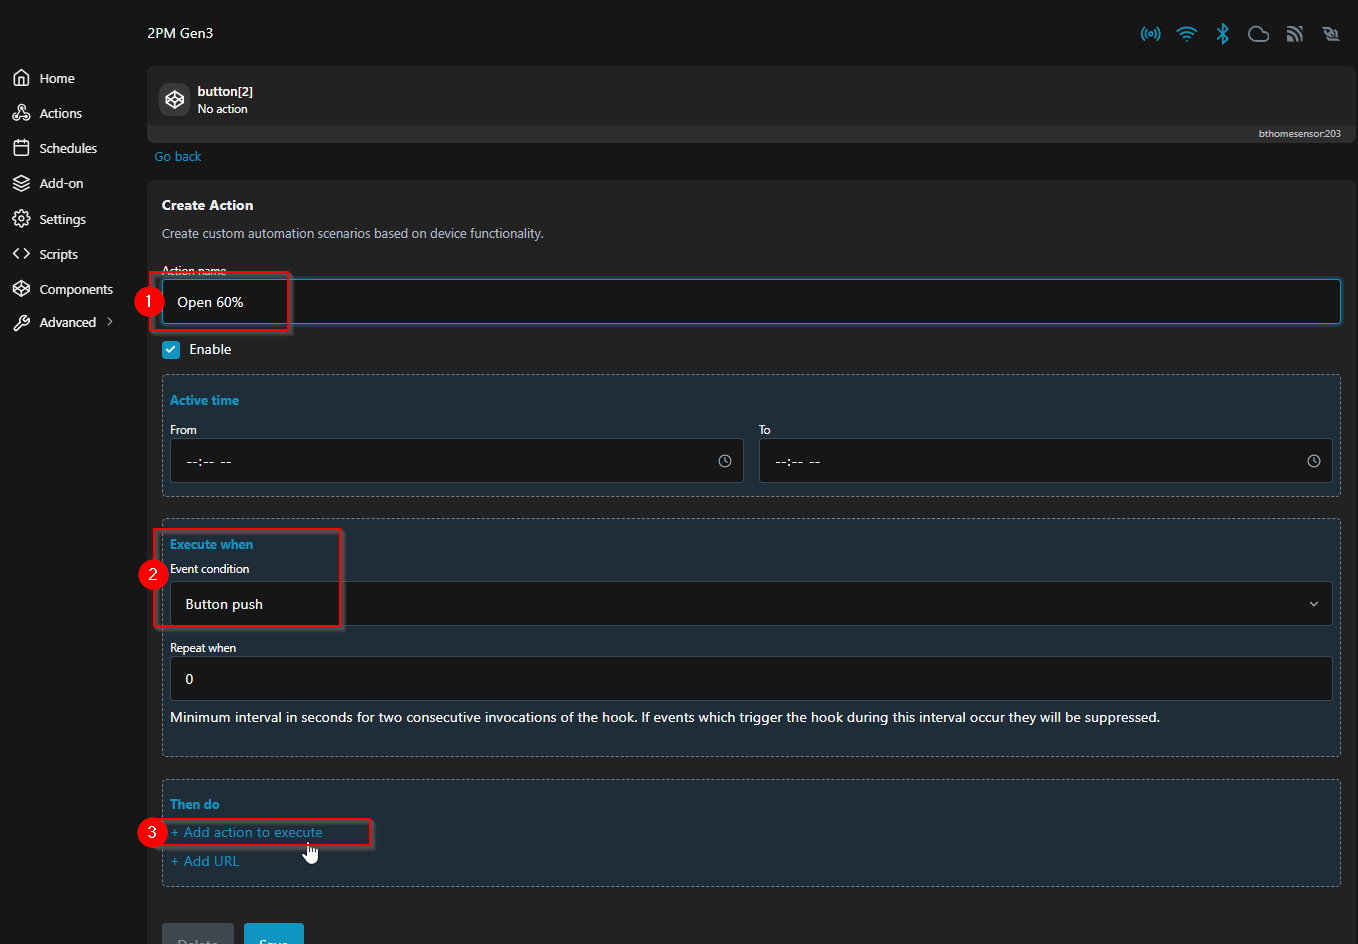The height and width of the screenshot is (944, 1358).
Task: Click the RSS-style feed status icon
Action: (1294, 34)
